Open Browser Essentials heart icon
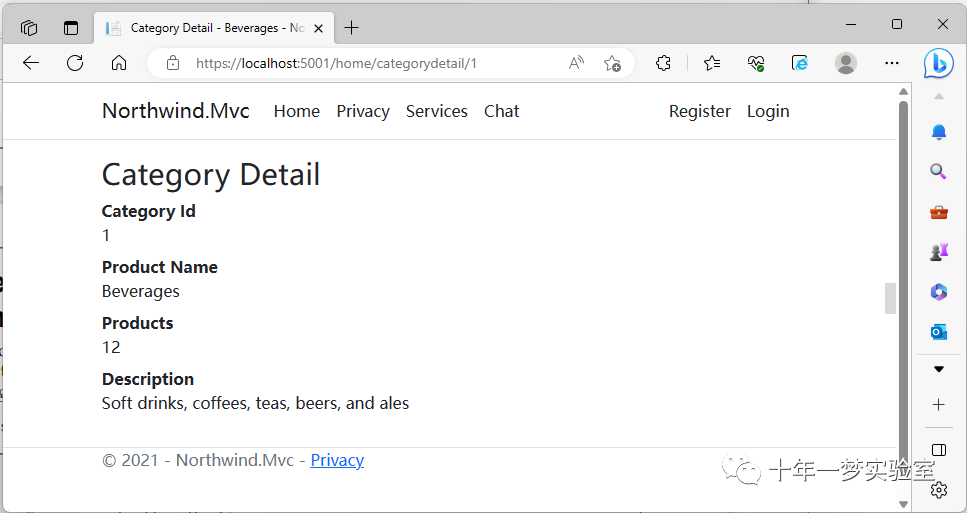This screenshot has width=967, height=513. click(755, 63)
